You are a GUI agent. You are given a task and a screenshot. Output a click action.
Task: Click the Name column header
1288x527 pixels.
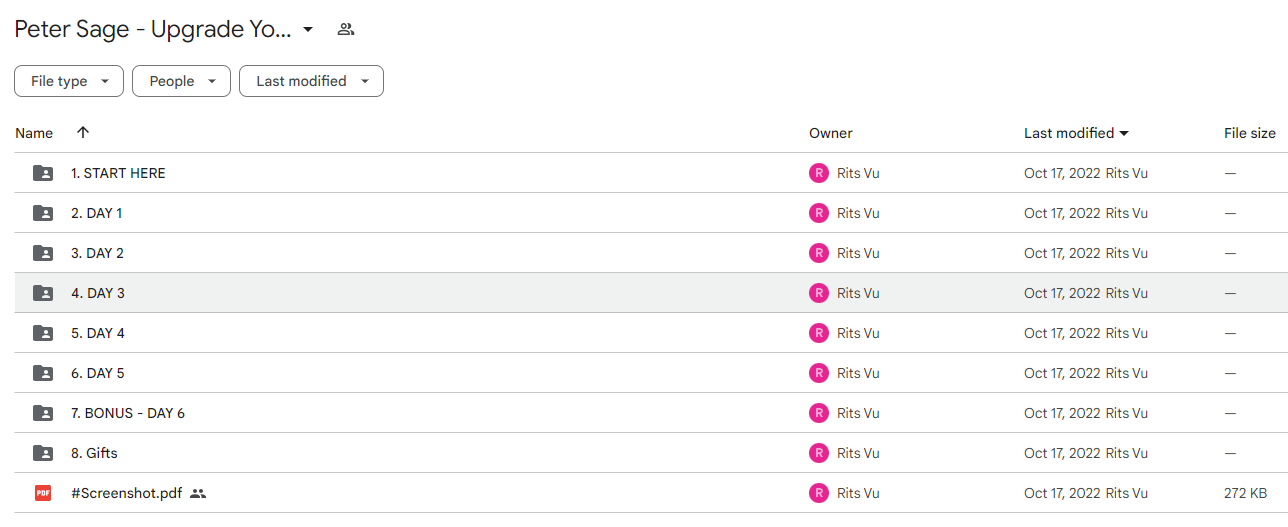(34, 133)
